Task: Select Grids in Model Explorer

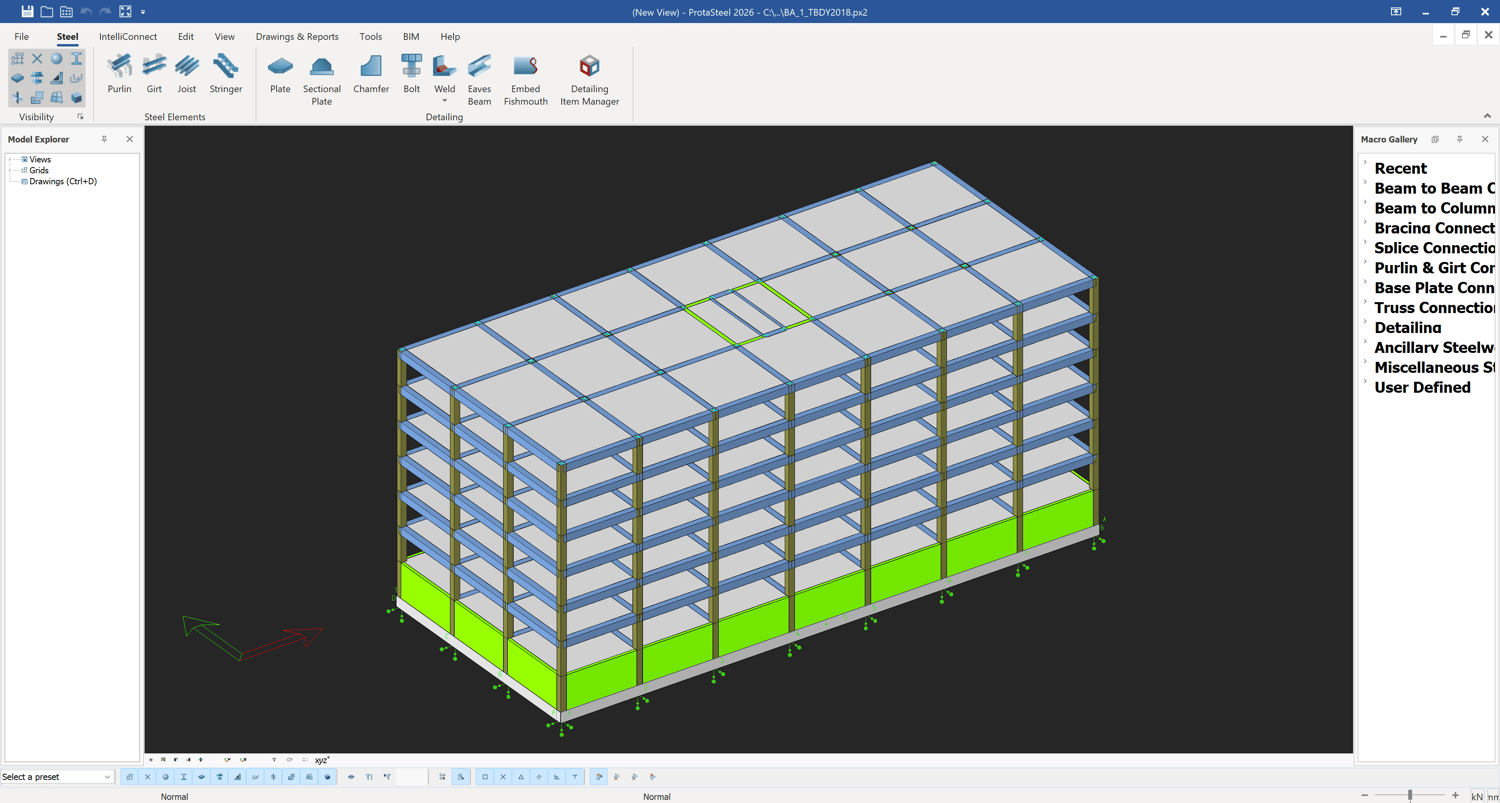Action: [x=39, y=170]
